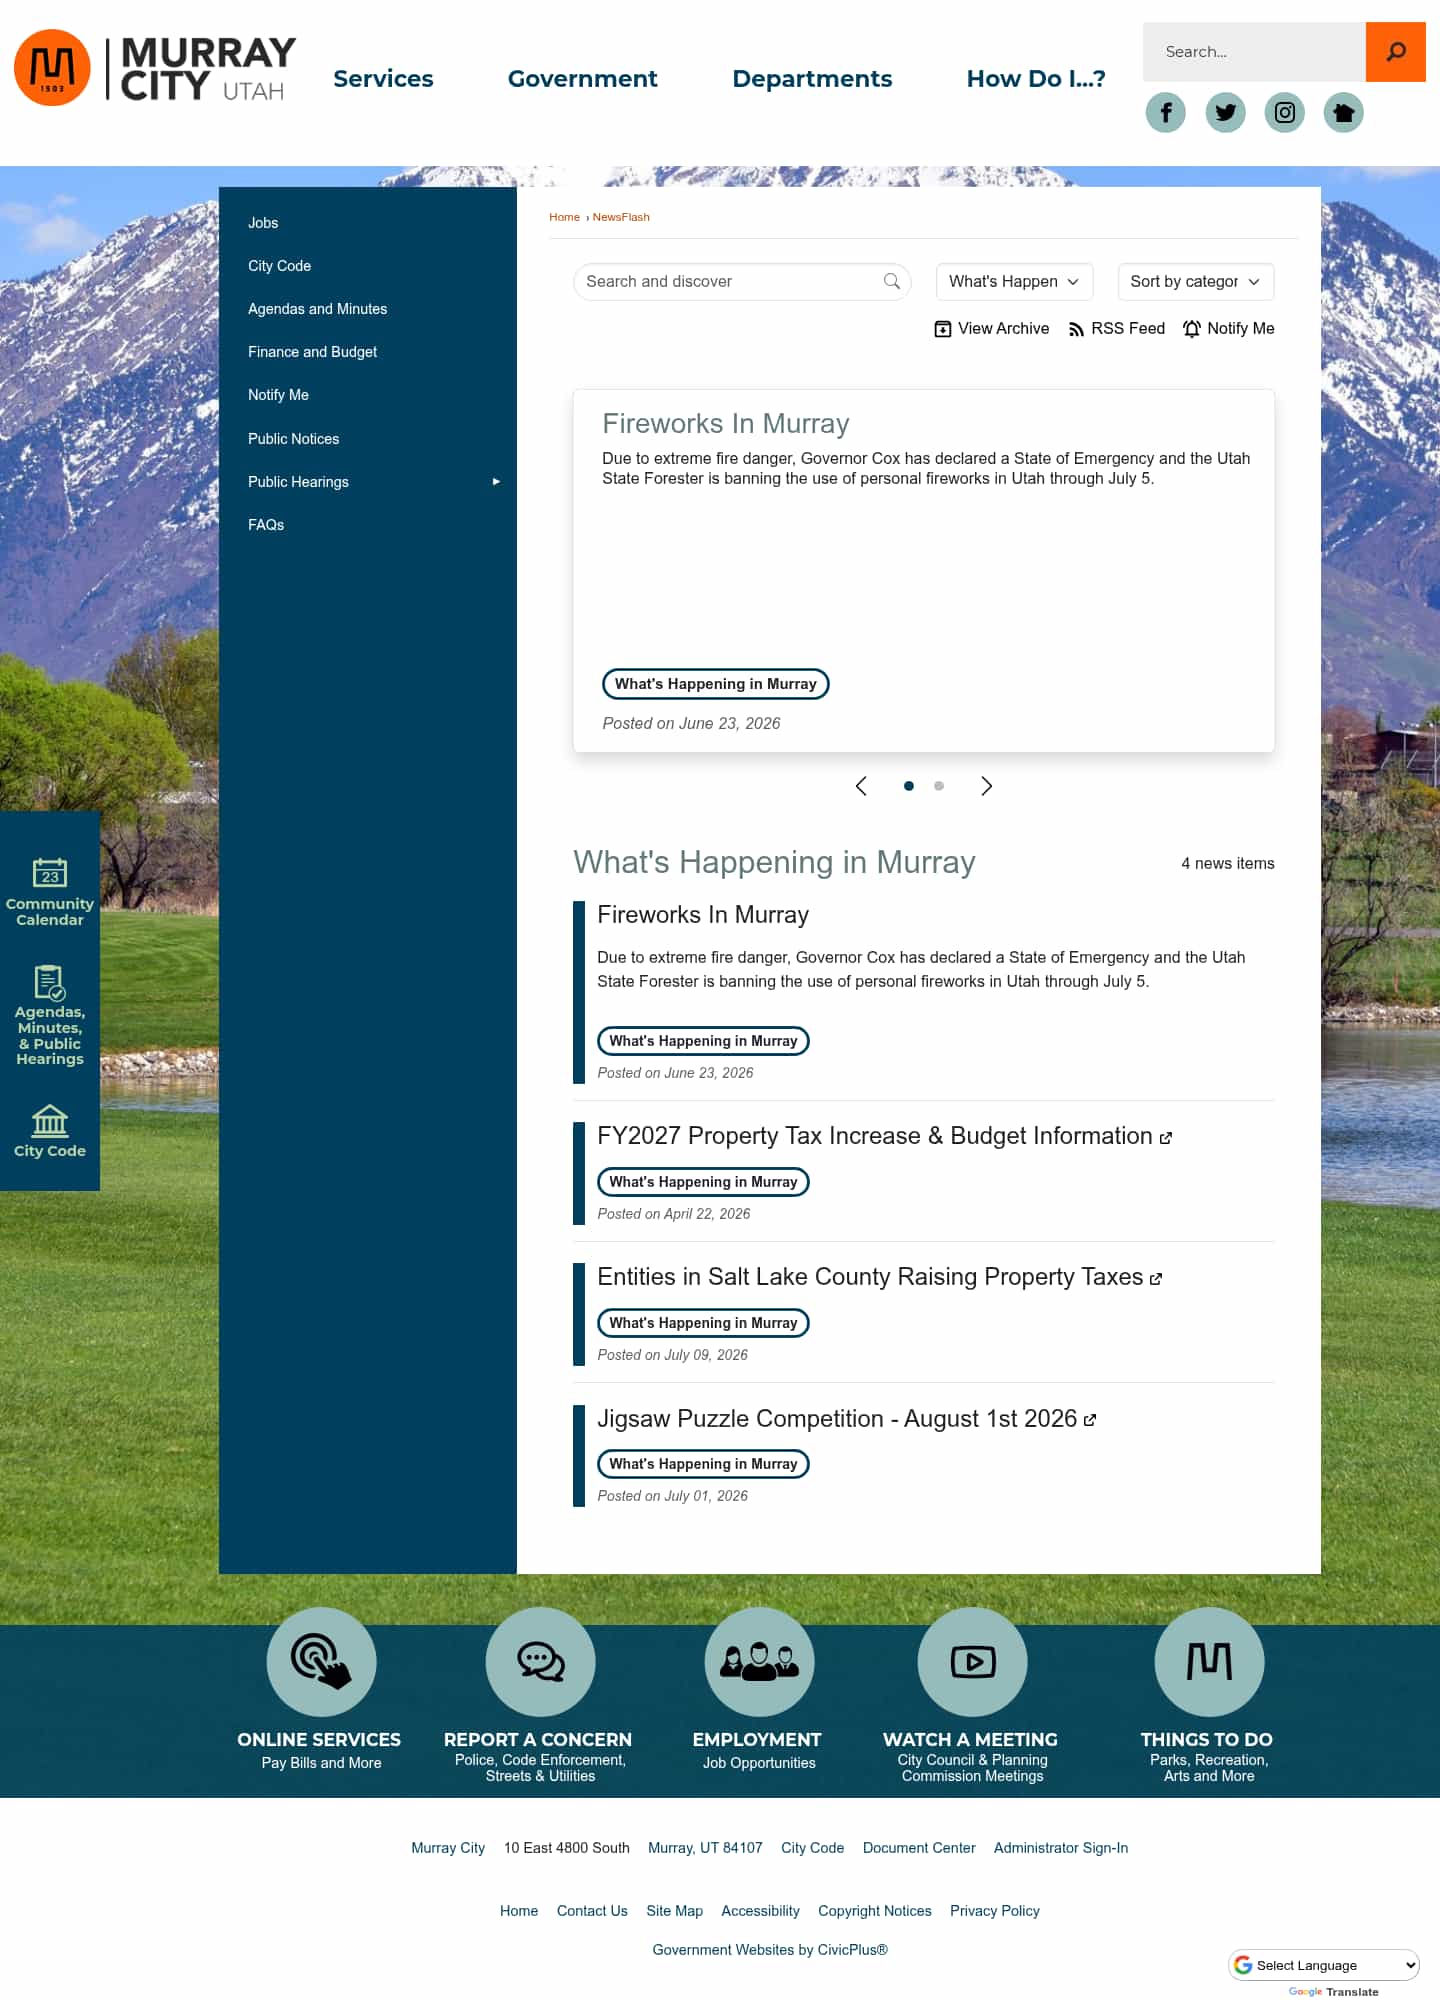Click the Report a Concern circle icon

pyautogui.click(x=540, y=1661)
